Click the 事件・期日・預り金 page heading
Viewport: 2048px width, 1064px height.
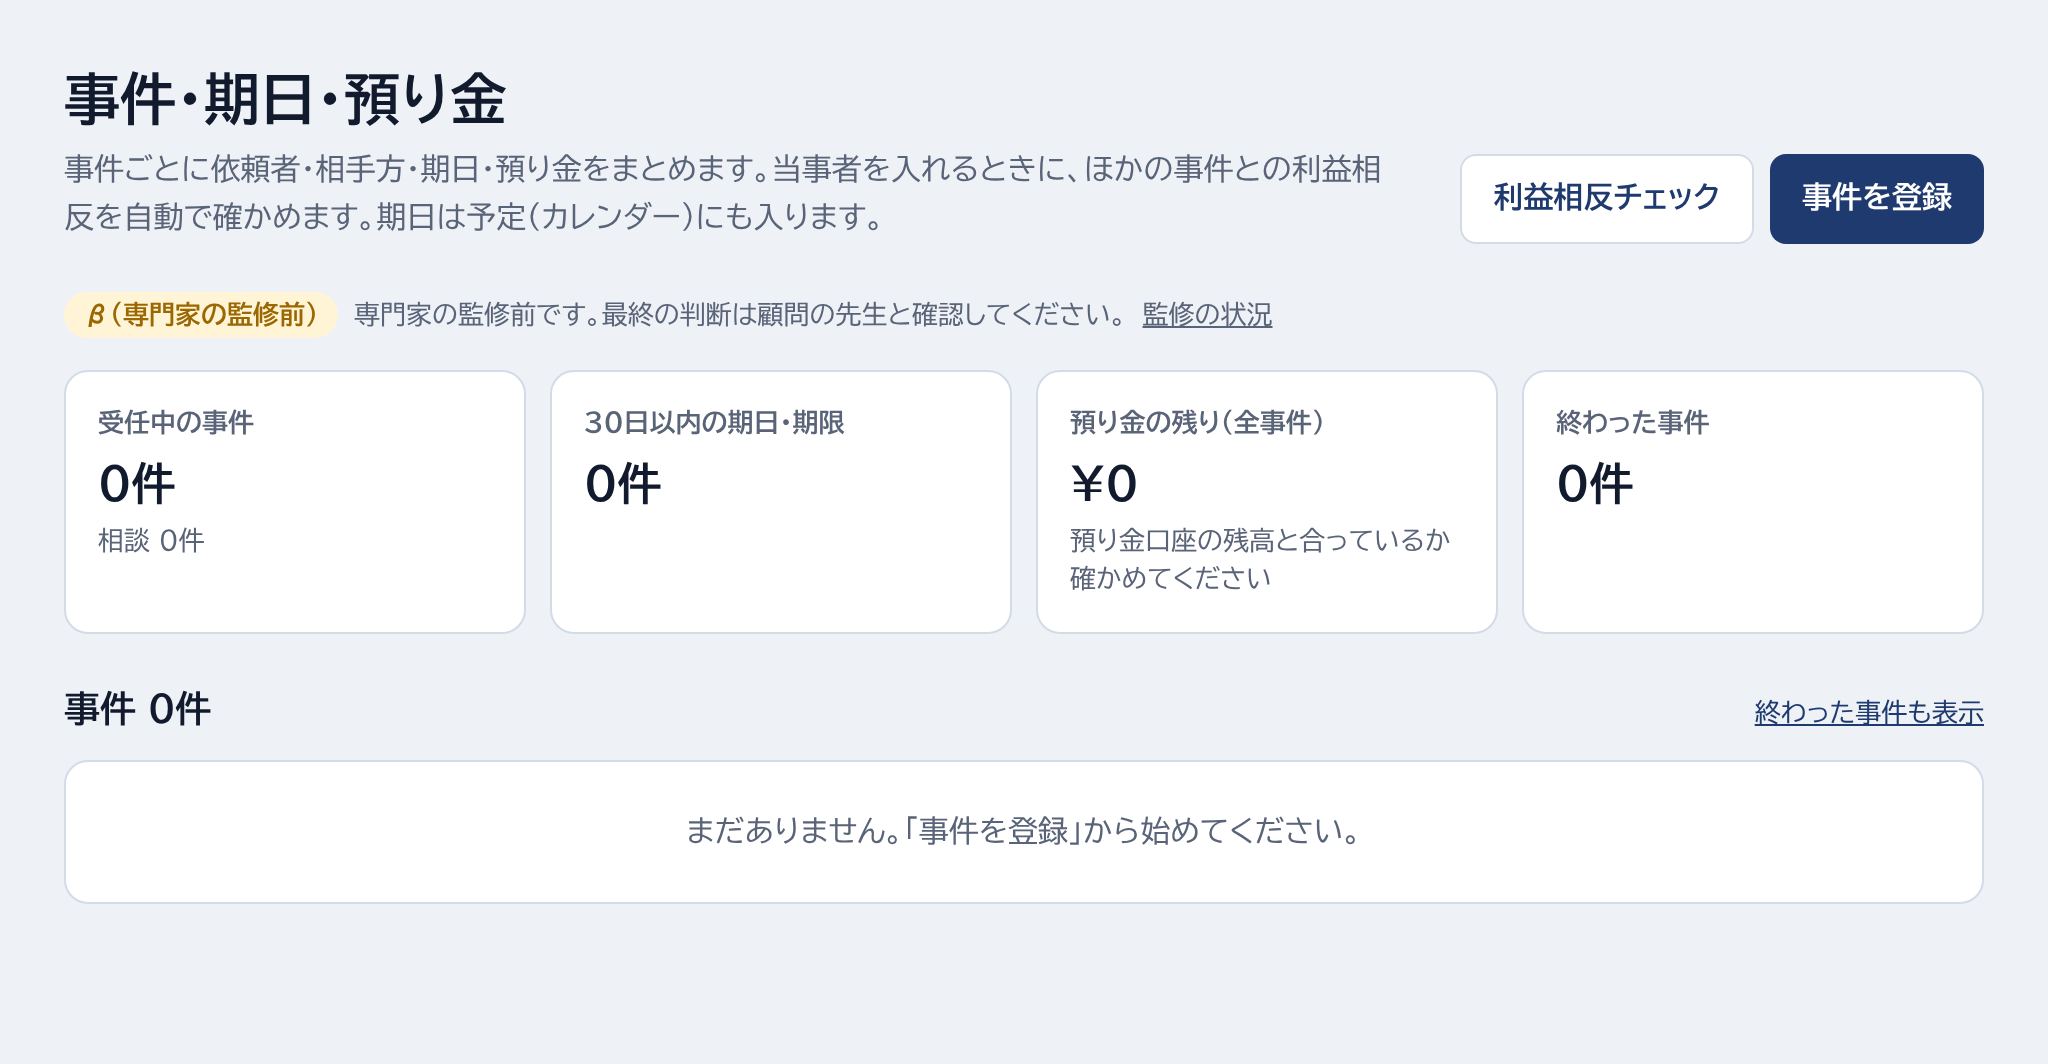(x=285, y=100)
